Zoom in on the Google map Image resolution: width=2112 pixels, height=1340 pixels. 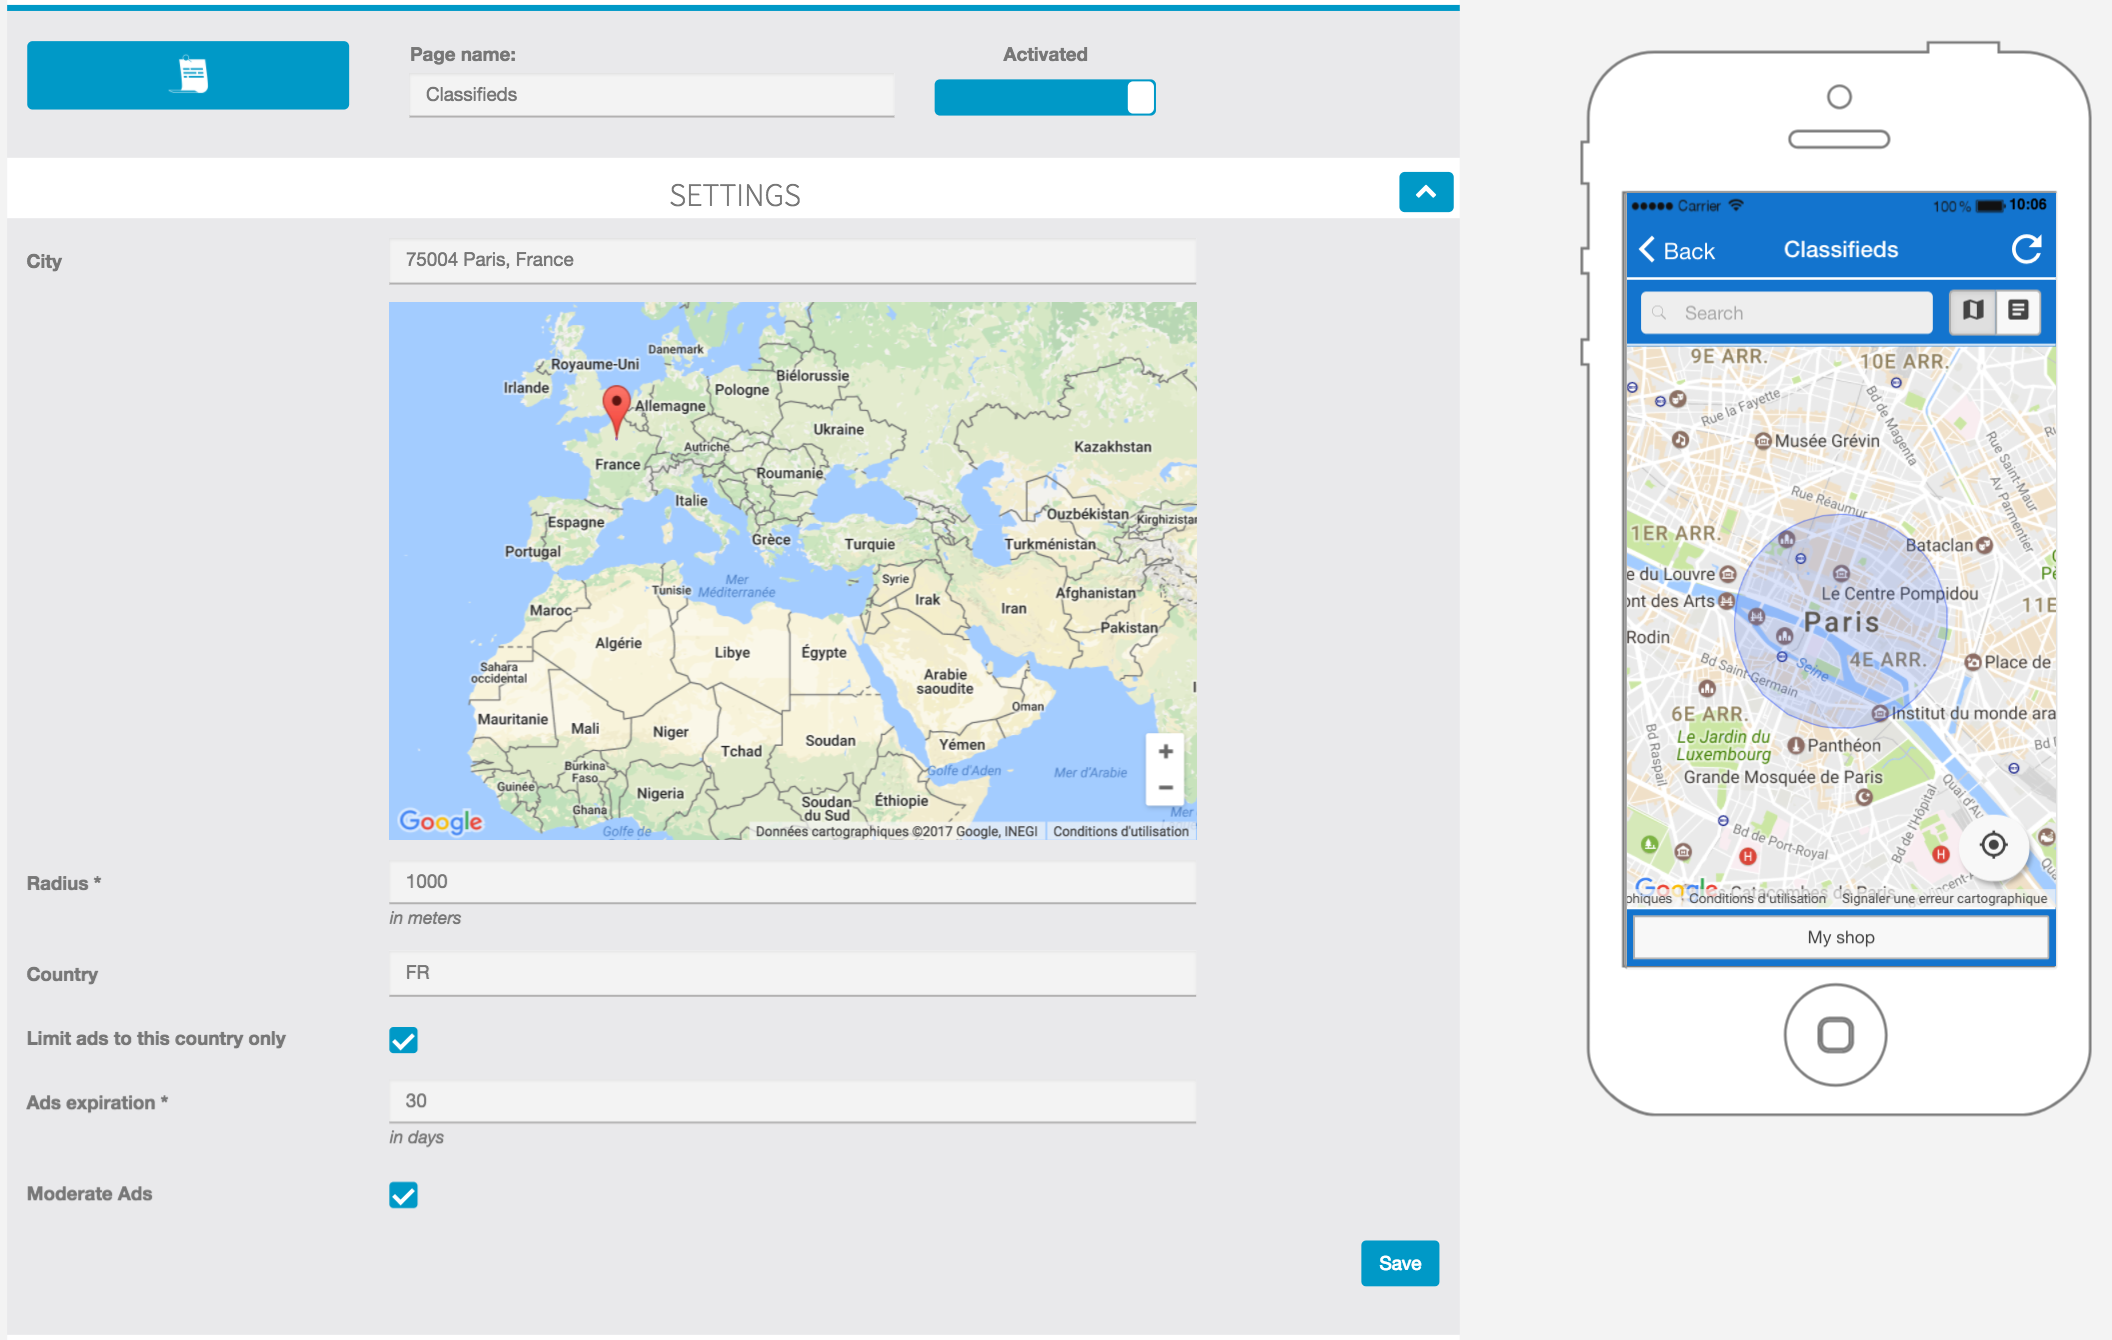coord(1165,752)
